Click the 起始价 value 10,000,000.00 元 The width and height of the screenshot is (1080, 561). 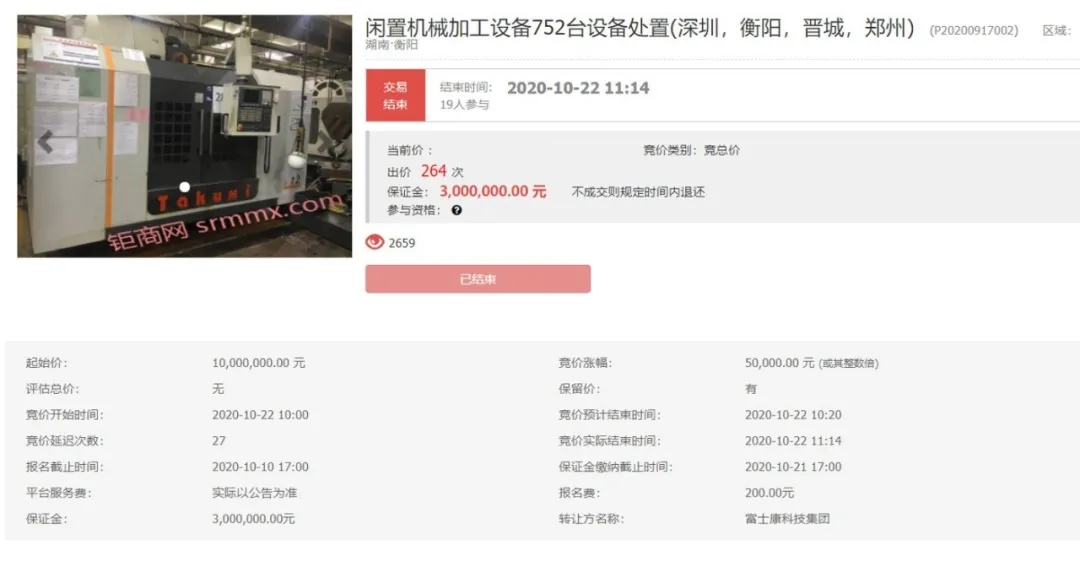click(x=258, y=363)
